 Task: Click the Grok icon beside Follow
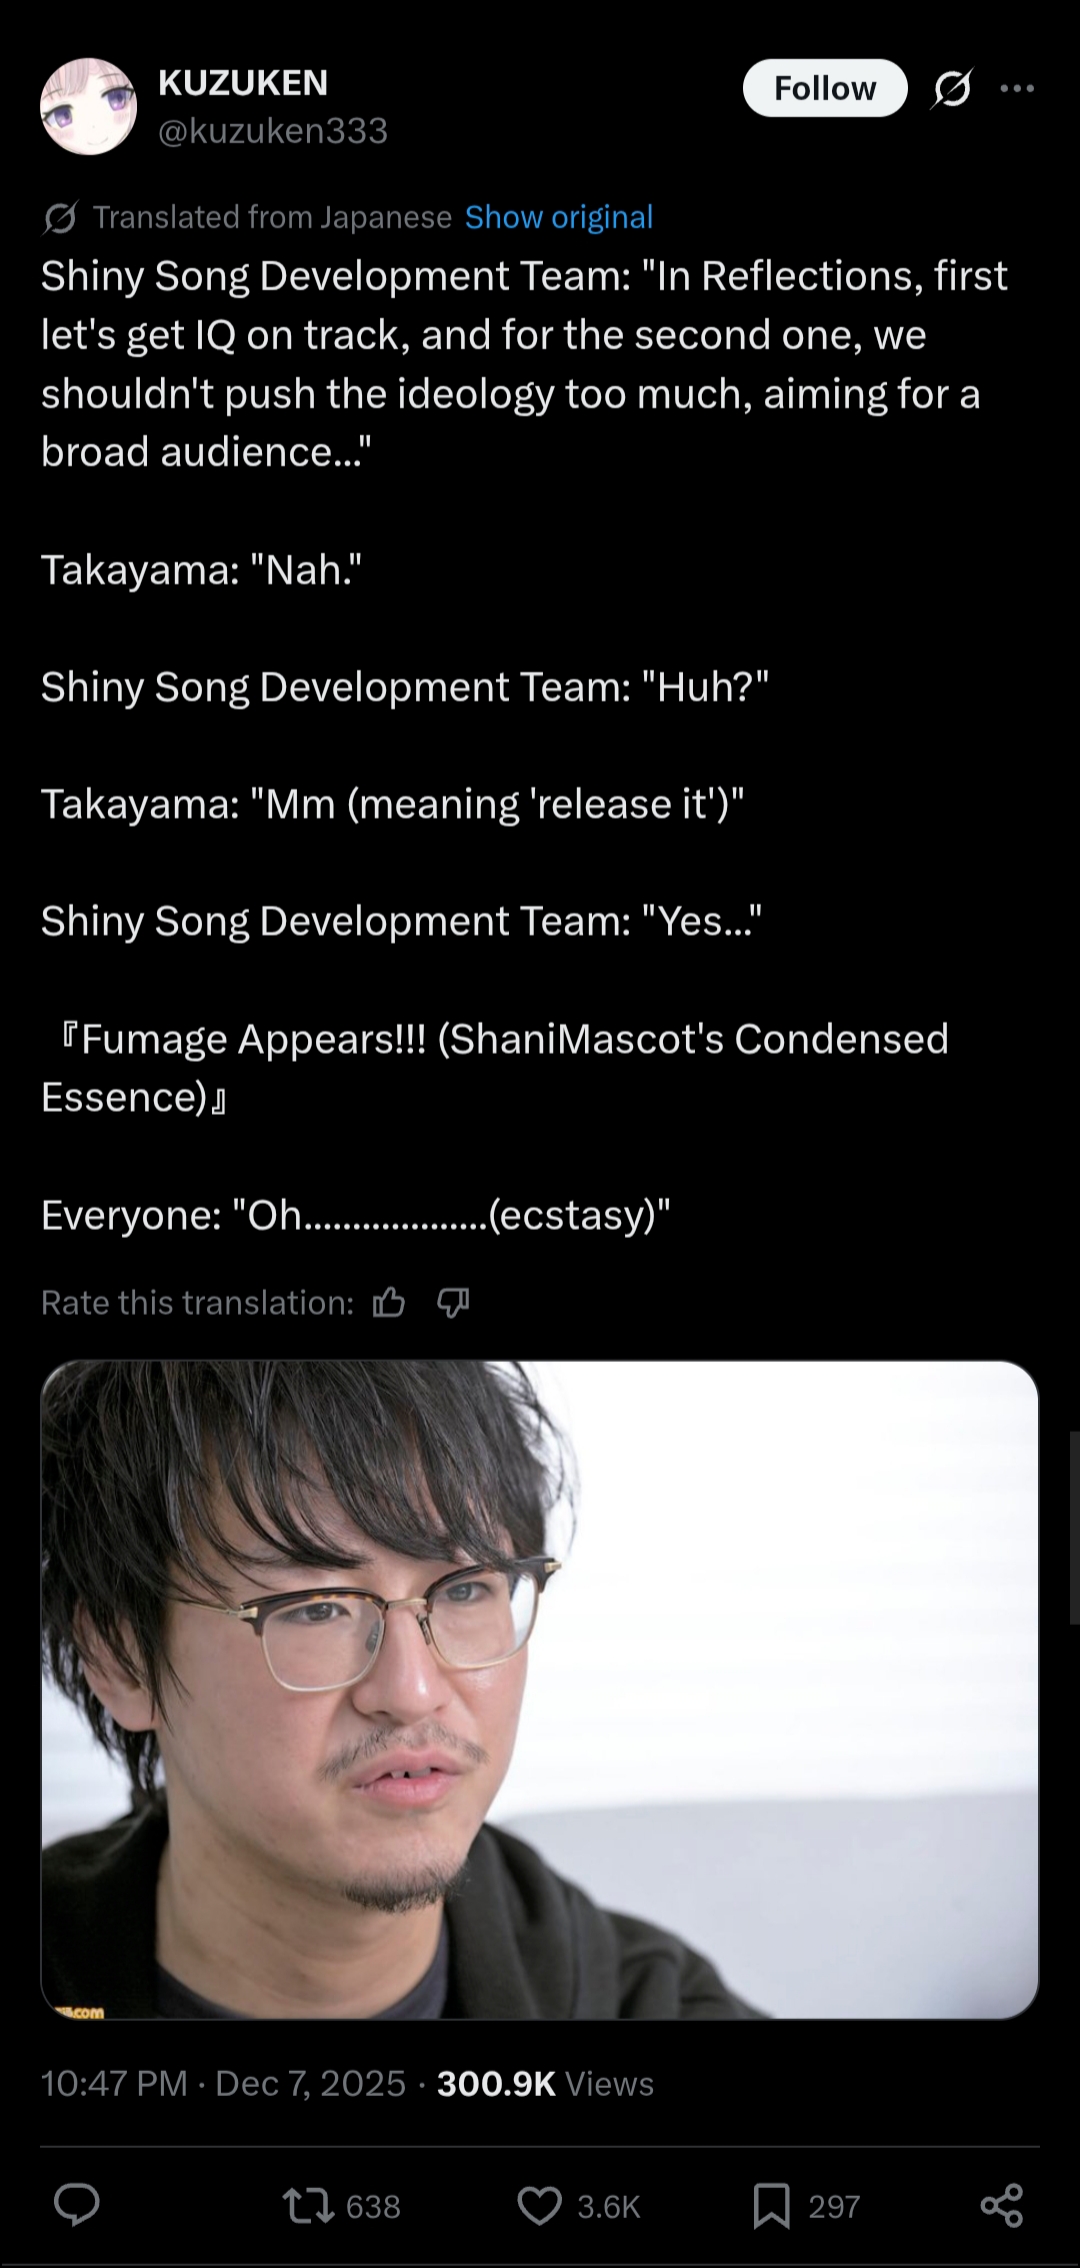951,89
